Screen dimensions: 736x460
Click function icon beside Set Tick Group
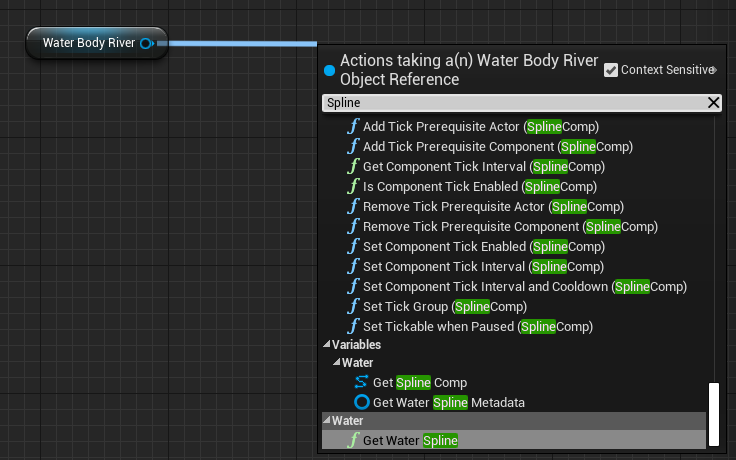pos(353,307)
